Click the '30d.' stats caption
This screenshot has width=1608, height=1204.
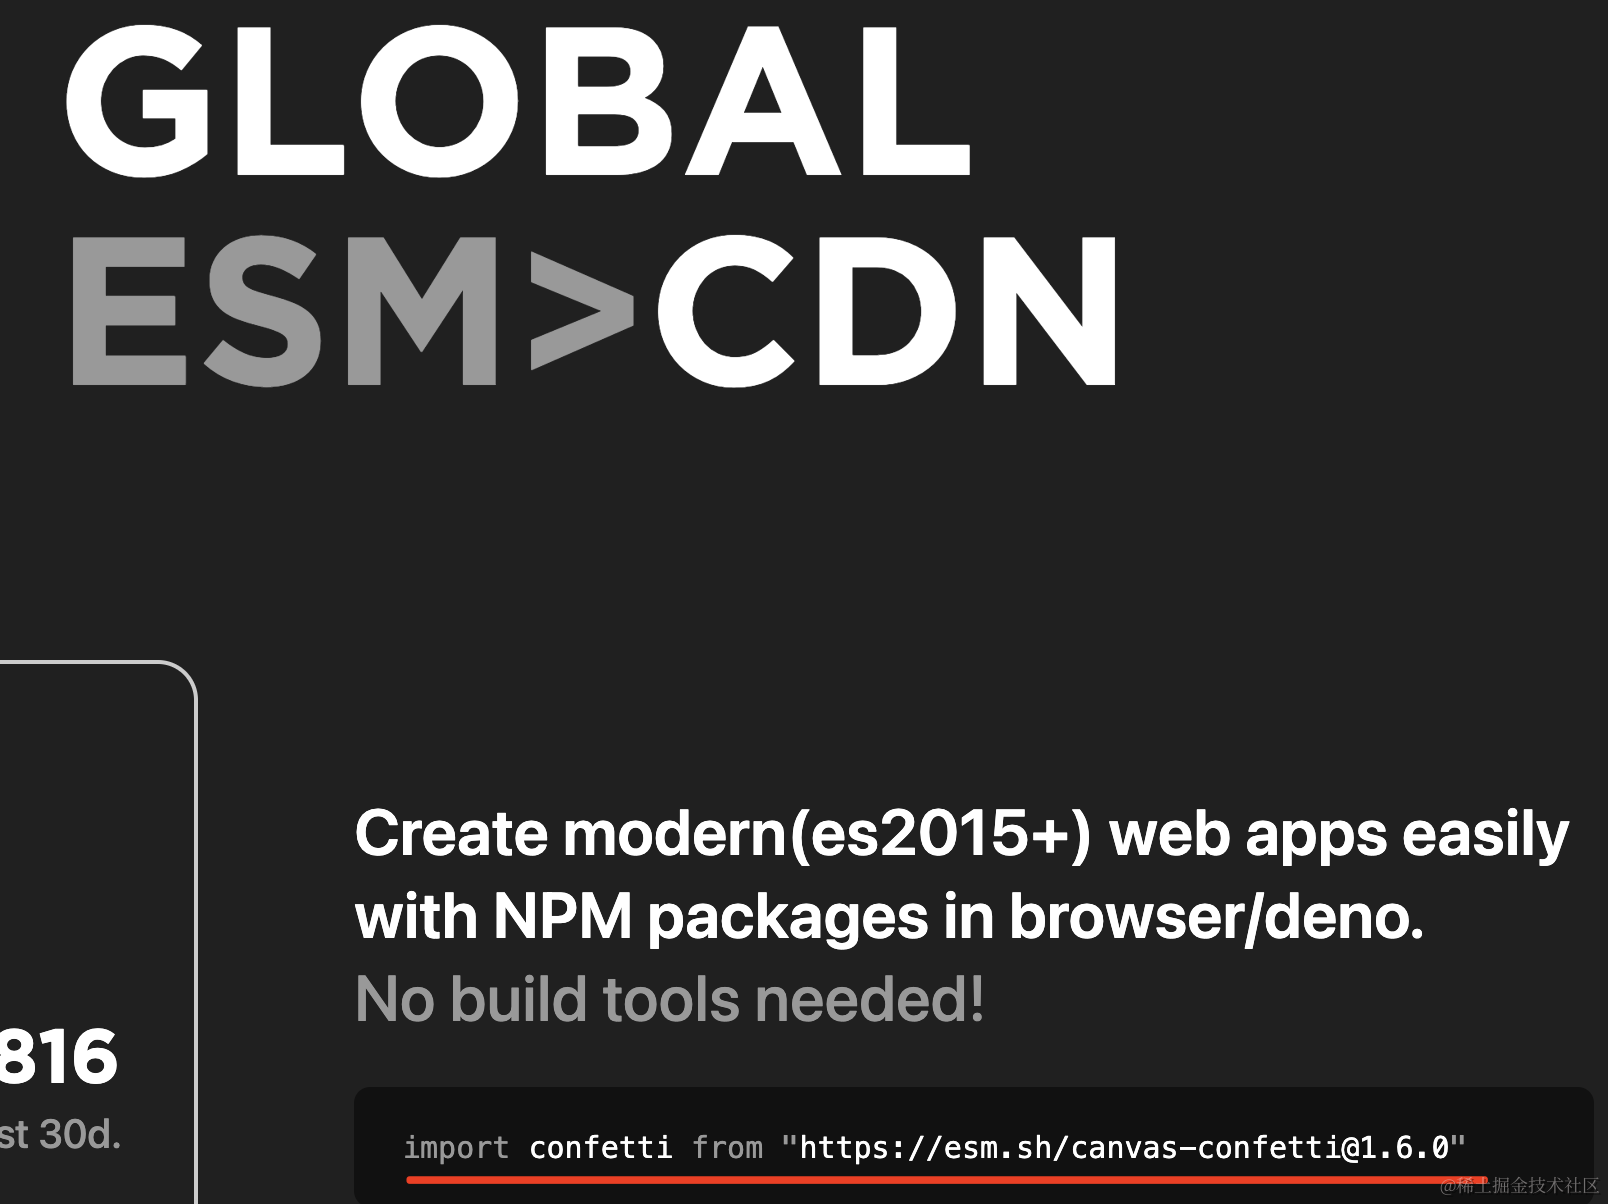click(80, 1135)
